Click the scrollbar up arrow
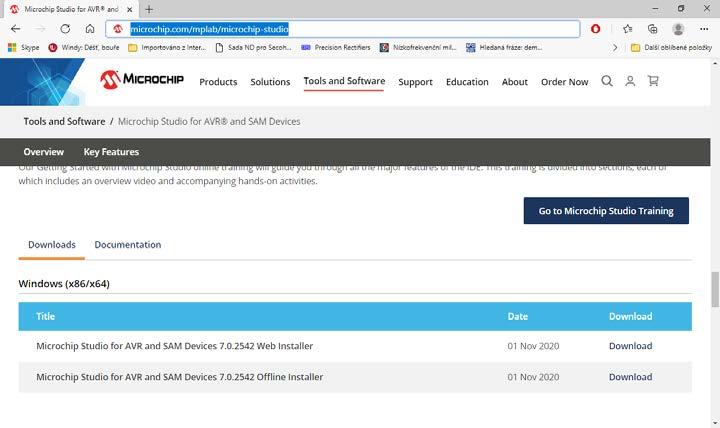This screenshot has width=720, height=428. tap(715, 63)
